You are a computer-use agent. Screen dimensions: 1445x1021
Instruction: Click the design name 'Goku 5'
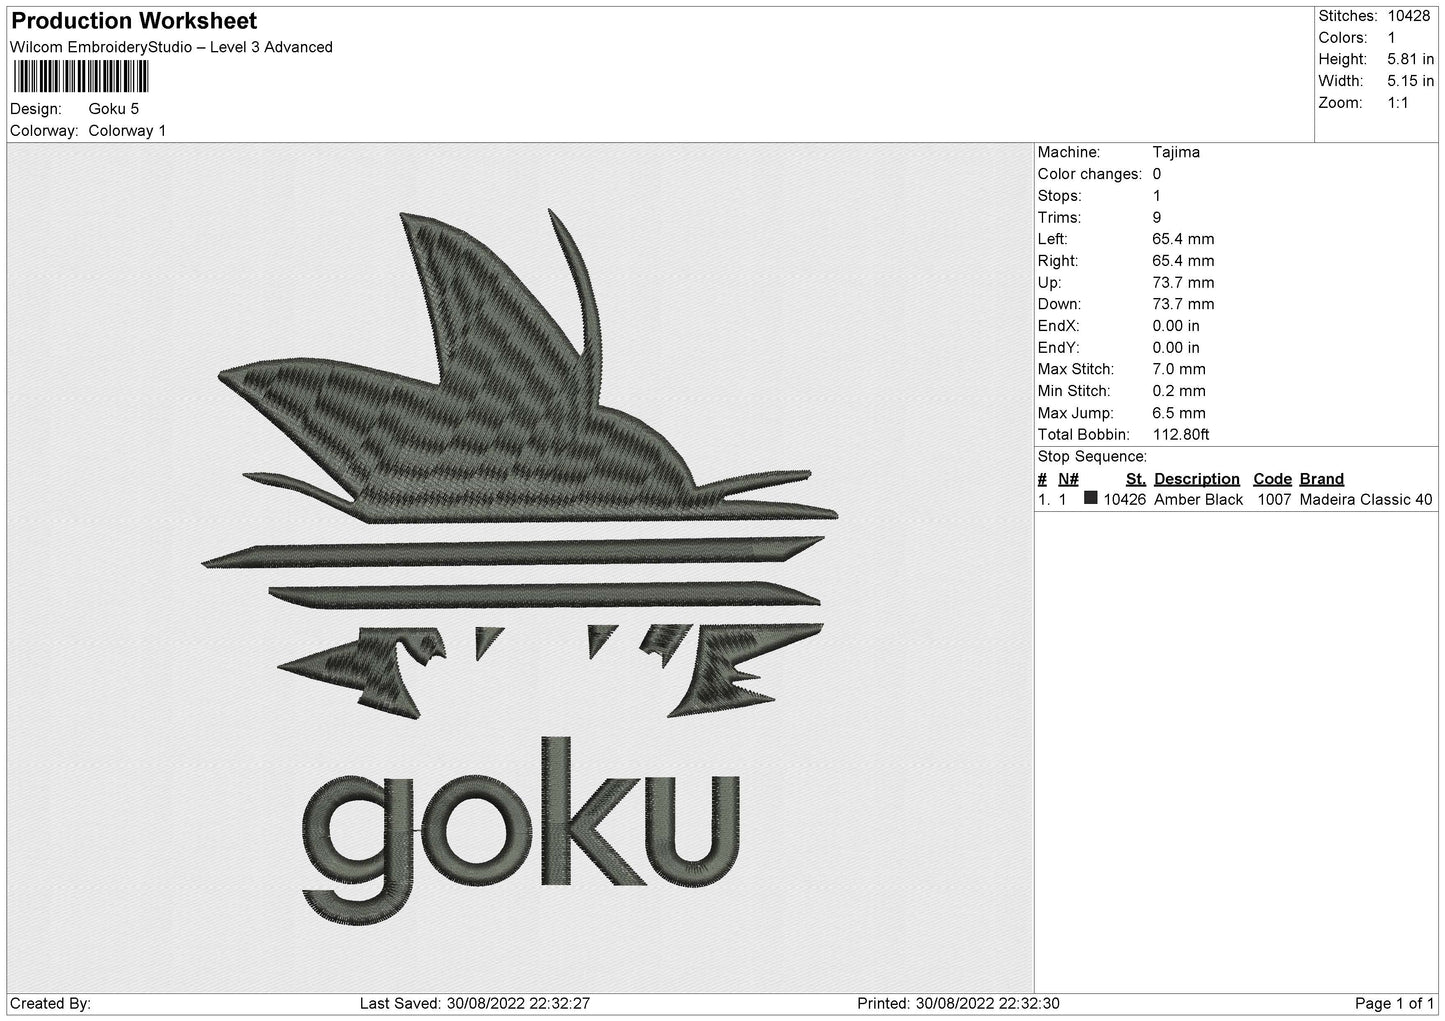[x=114, y=108]
